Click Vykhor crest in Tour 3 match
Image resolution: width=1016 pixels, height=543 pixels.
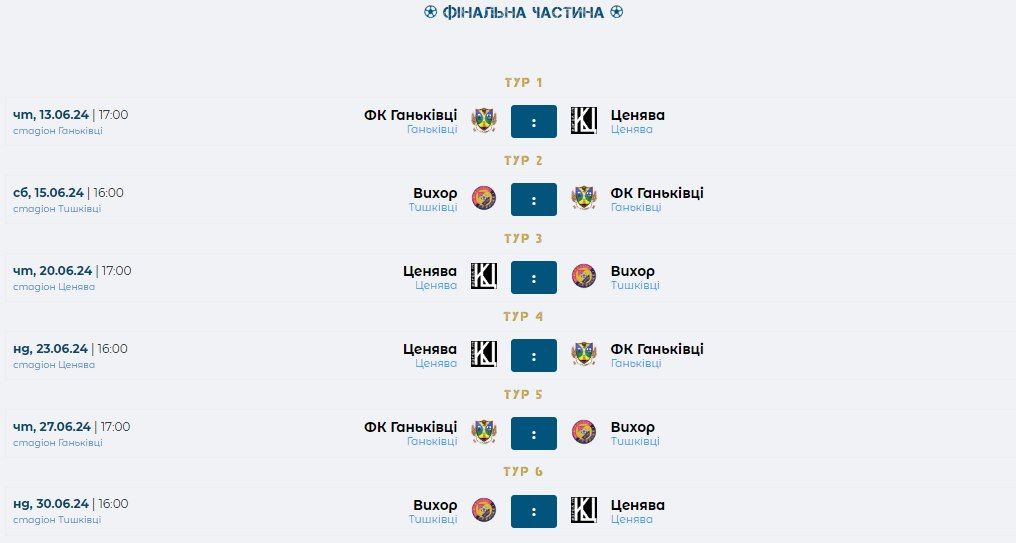point(583,276)
